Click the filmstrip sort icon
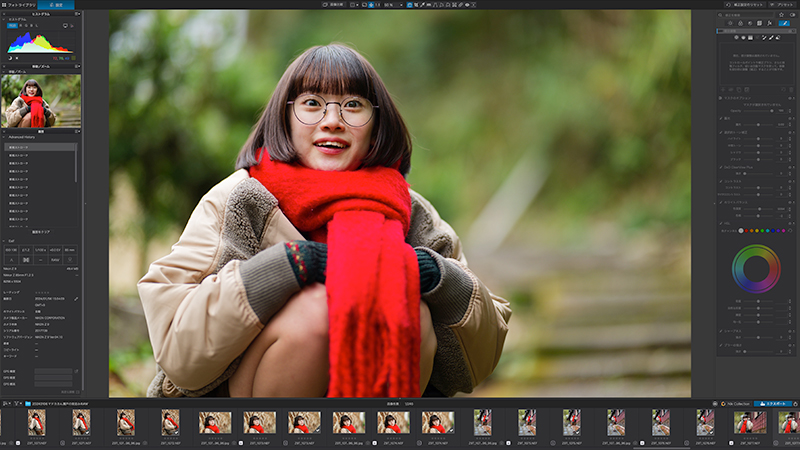Viewport: 800px width, 450px height. pos(6,404)
